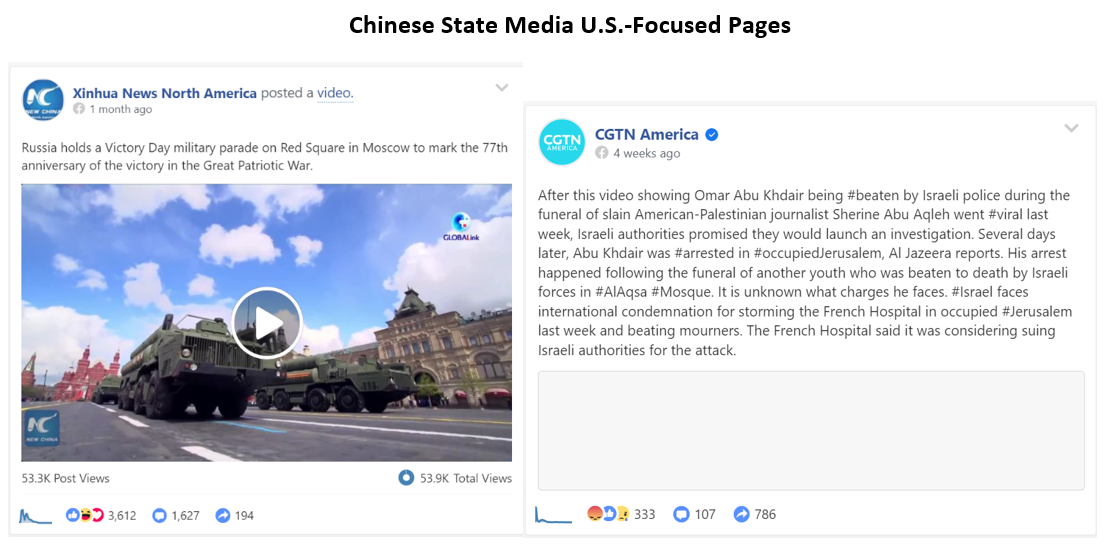This screenshot has width=1104, height=549.
Task: Open the Xinhua News North America page link
Action: 165,93
